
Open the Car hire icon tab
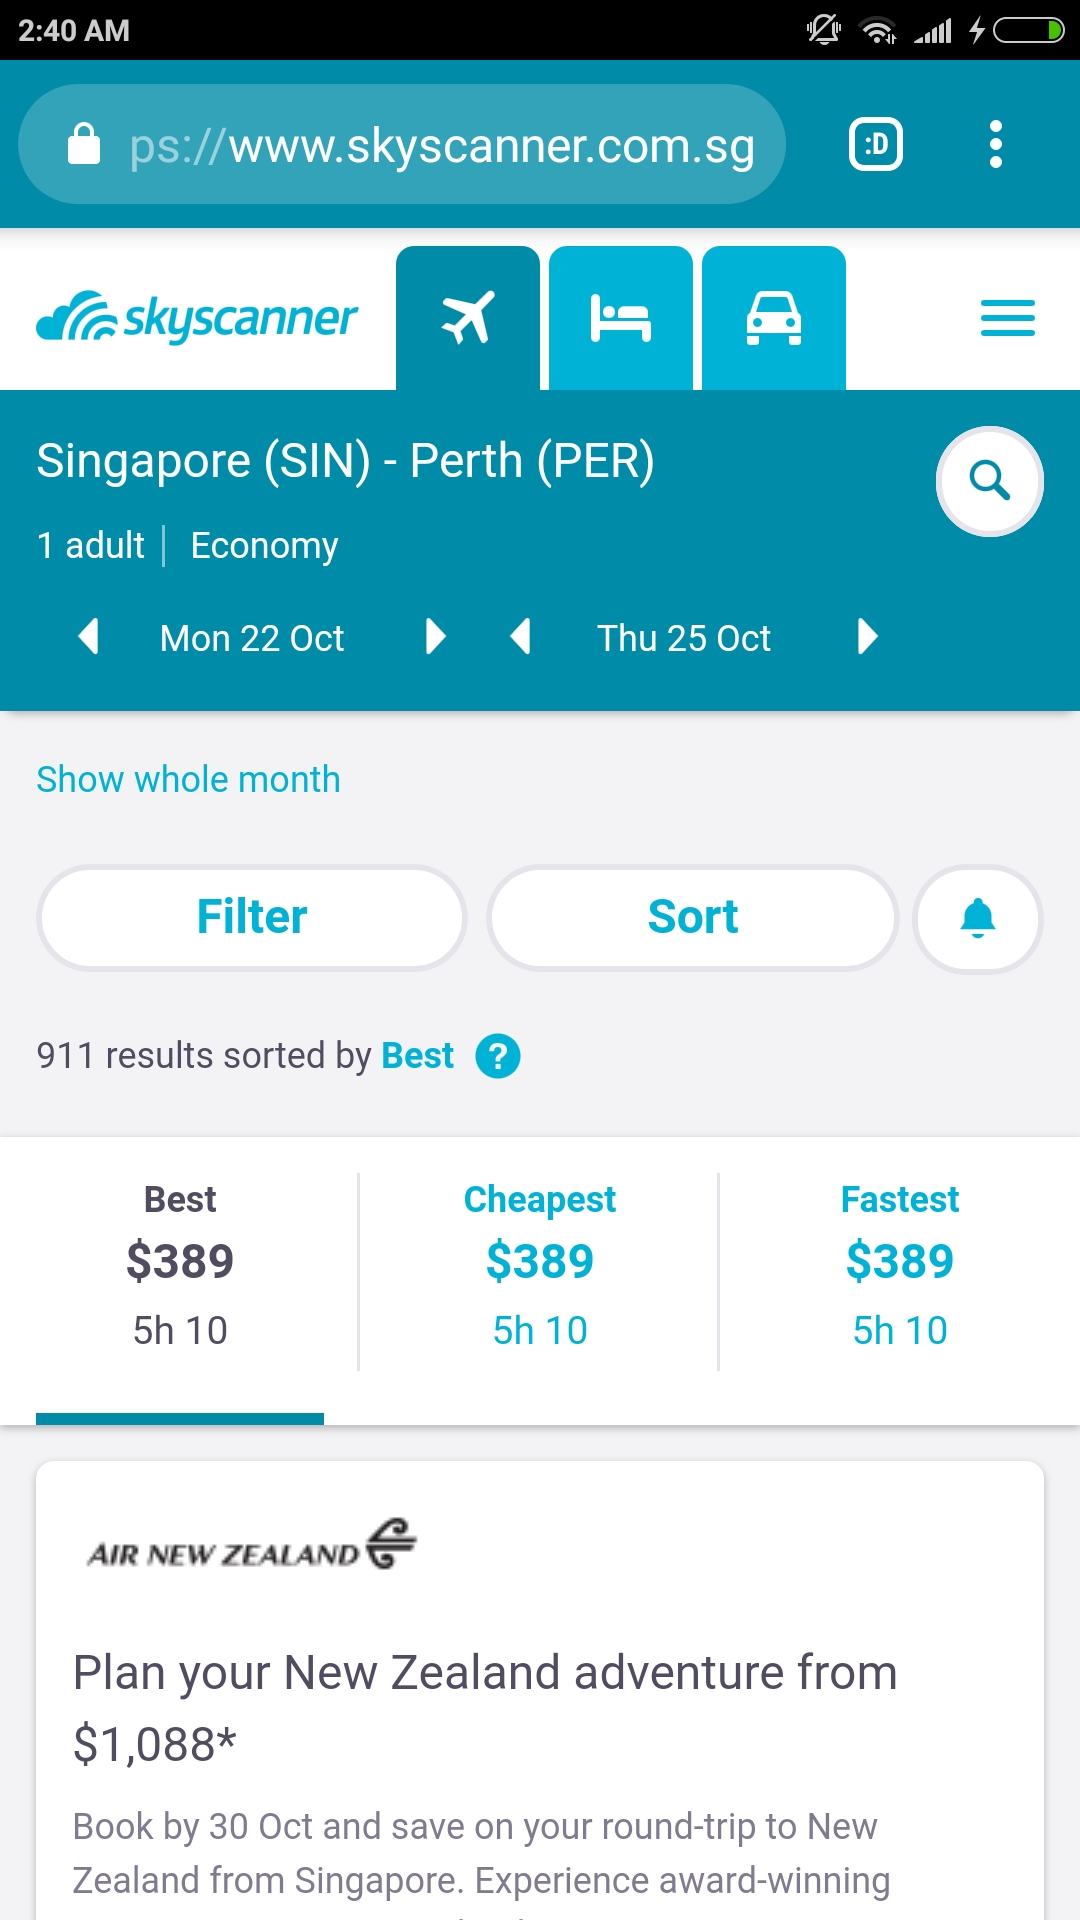[773, 318]
